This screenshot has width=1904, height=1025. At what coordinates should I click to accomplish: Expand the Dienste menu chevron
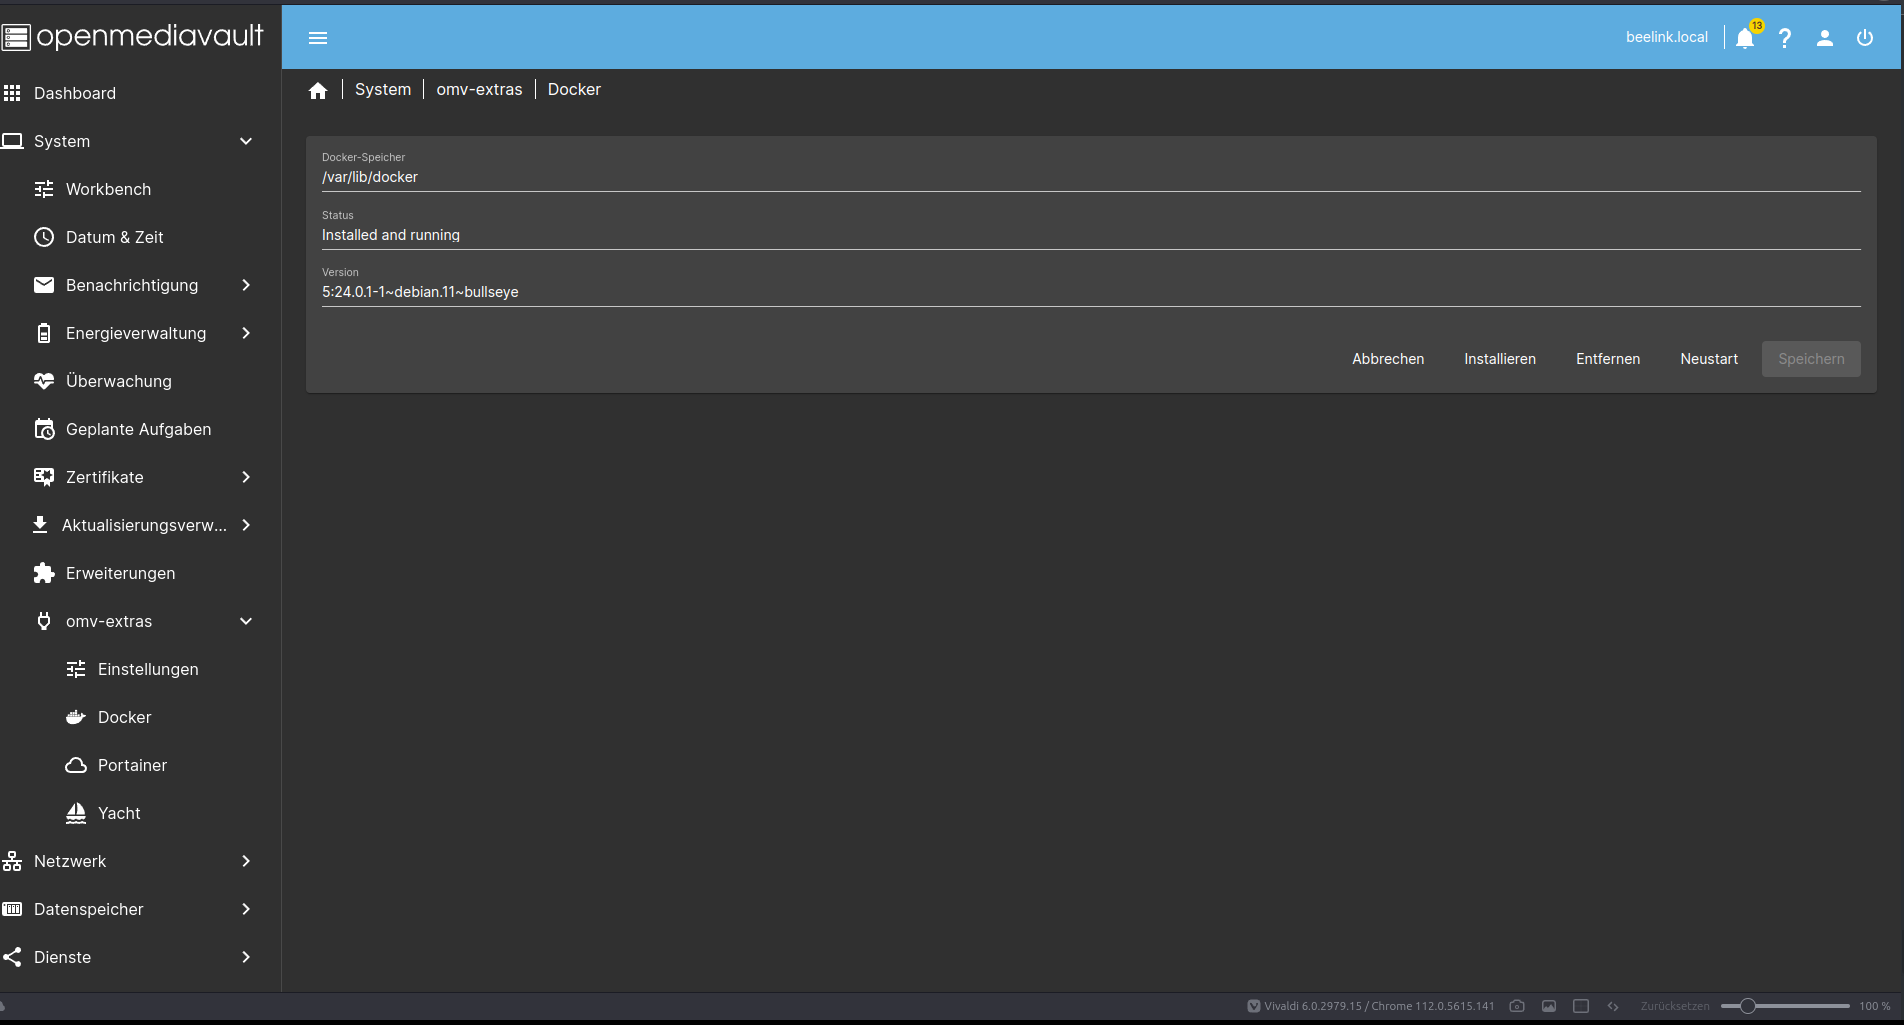pos(246,957)
